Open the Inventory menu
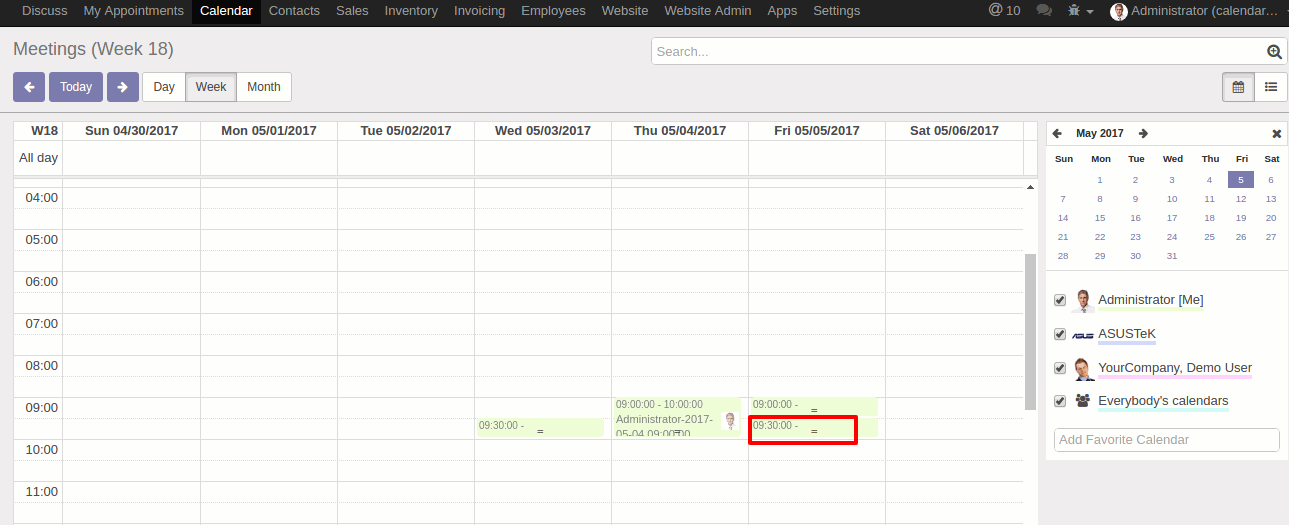The height and width of the screenshot is (525, 1289). [411, 11]
